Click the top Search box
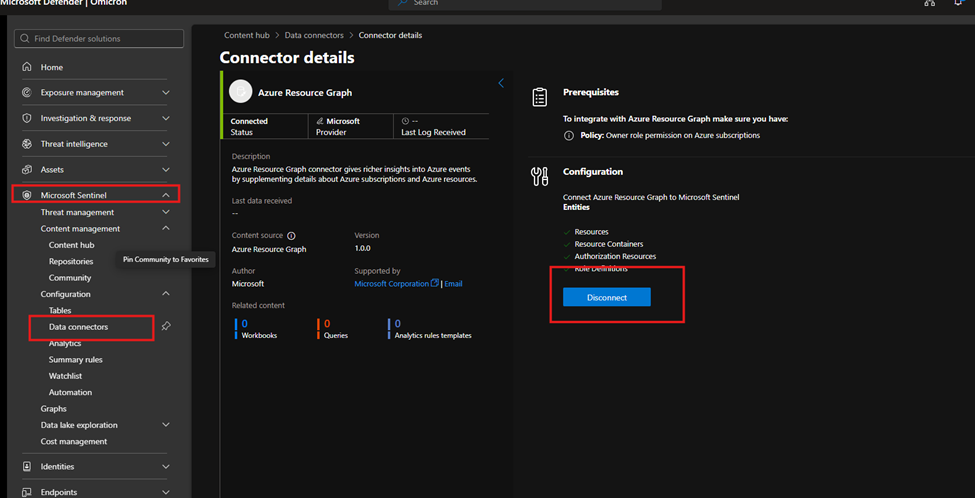Viewport: 975px width, 498px height. [x=525, y=4]
